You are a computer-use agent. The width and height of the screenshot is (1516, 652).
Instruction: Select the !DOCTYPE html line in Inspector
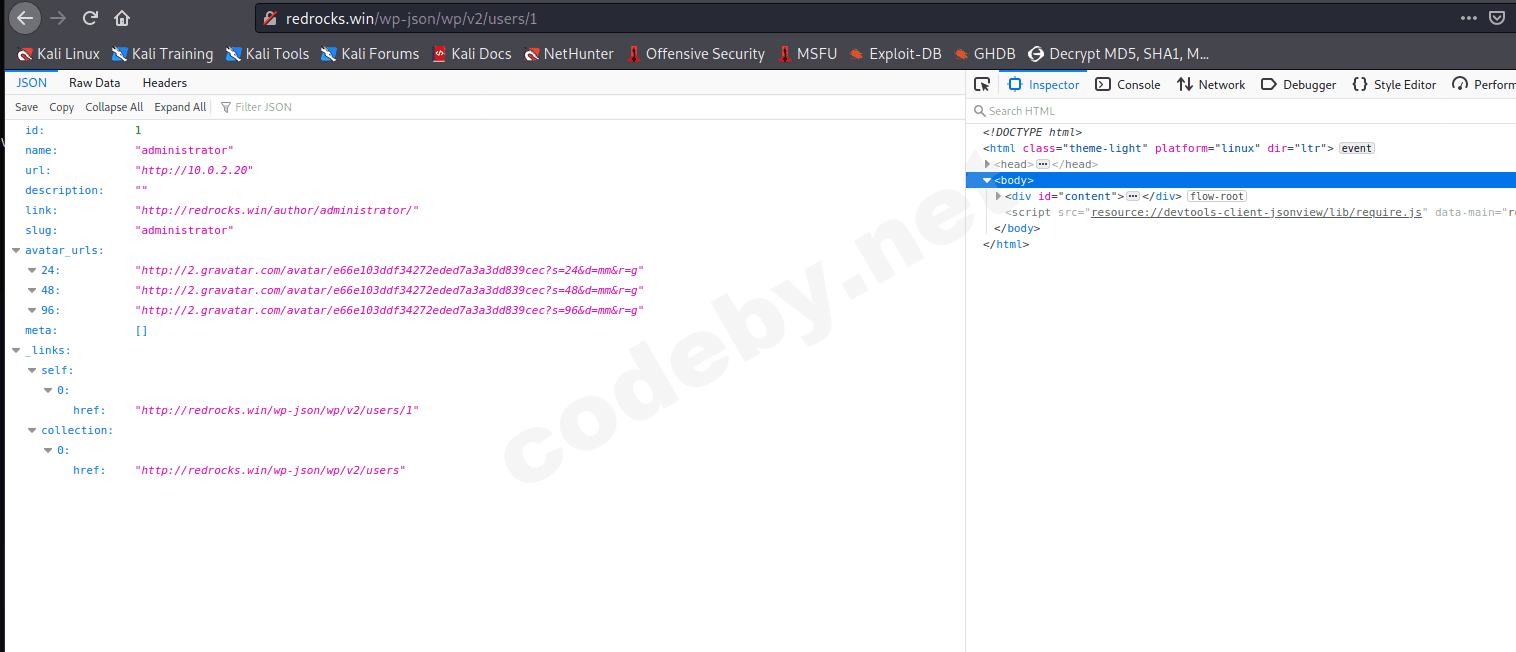[x=1032, y=132]
